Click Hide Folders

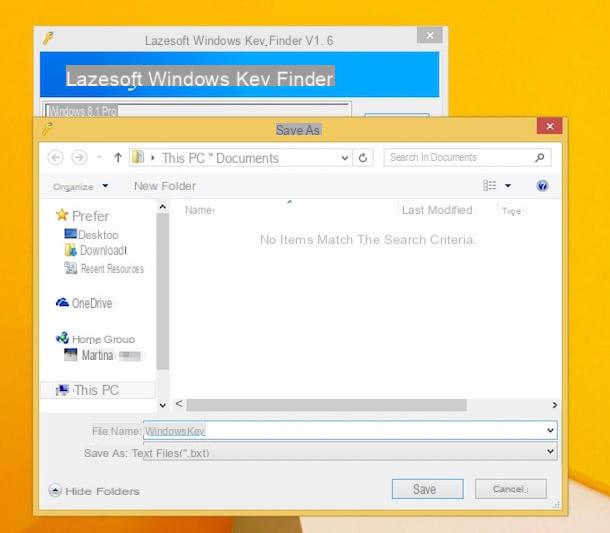click(94, 491)
